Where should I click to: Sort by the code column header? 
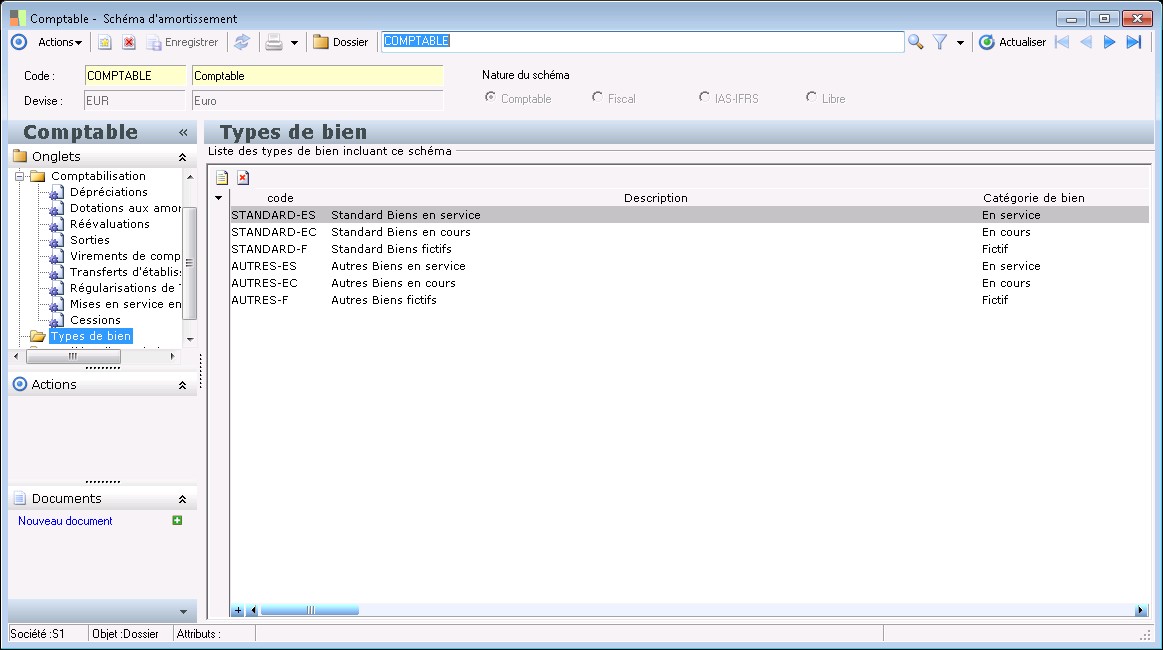pos(280,198)
